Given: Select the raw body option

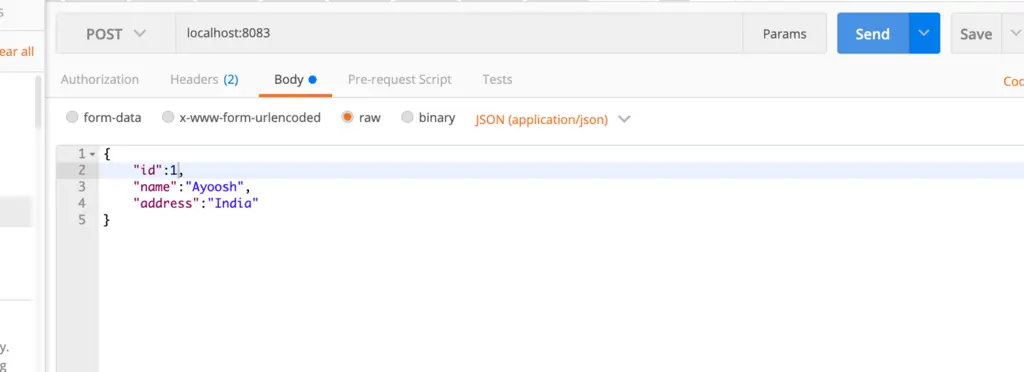Looking at the screenshot, I should coord(361,117).
